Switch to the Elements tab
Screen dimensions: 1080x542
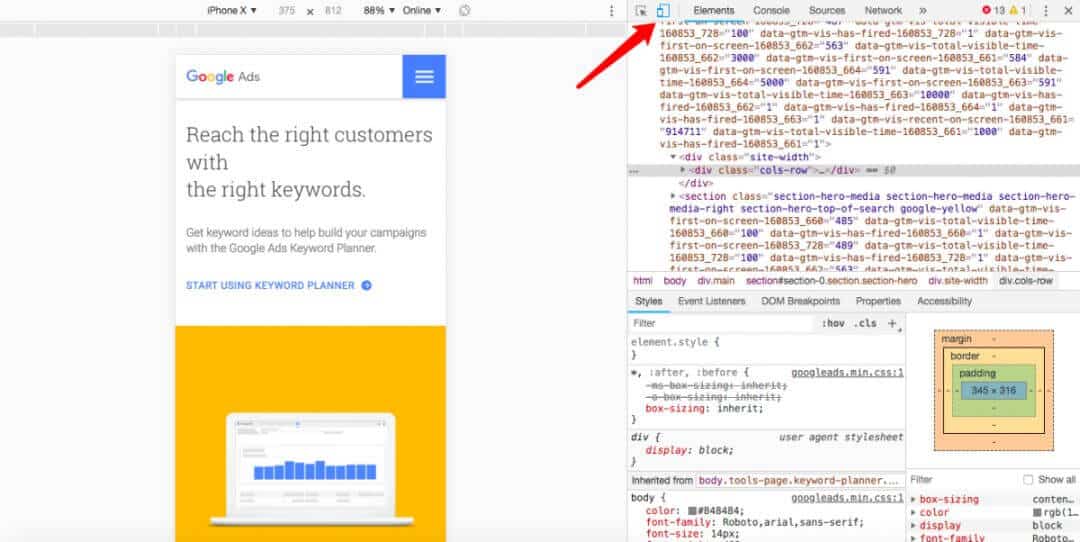pyautogui.click(x=714, y=10)
